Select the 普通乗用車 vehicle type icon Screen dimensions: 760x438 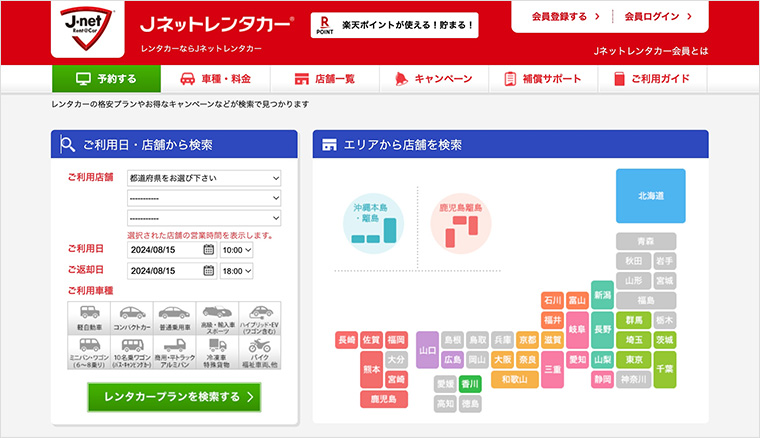click(x=174, y=318)
